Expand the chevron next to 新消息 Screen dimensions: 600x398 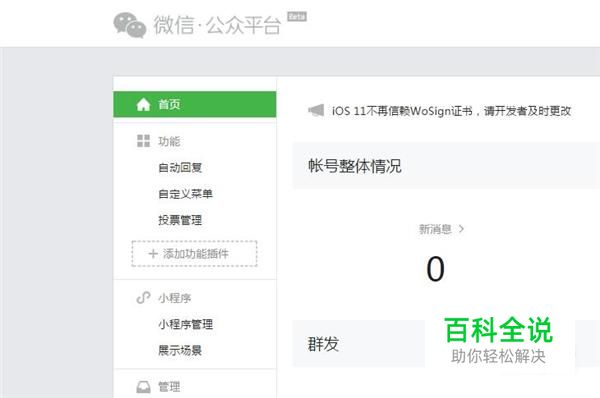click(x=461, y=229)
